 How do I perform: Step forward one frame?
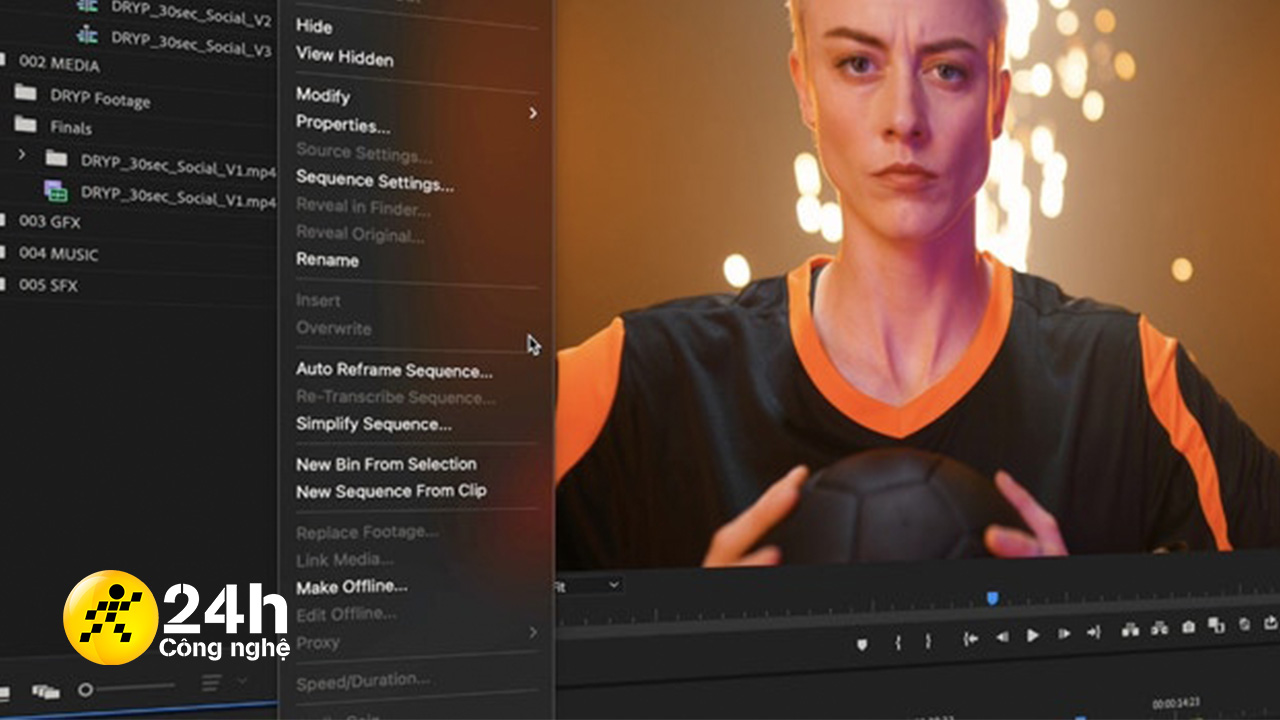(x=1064, y=633)
